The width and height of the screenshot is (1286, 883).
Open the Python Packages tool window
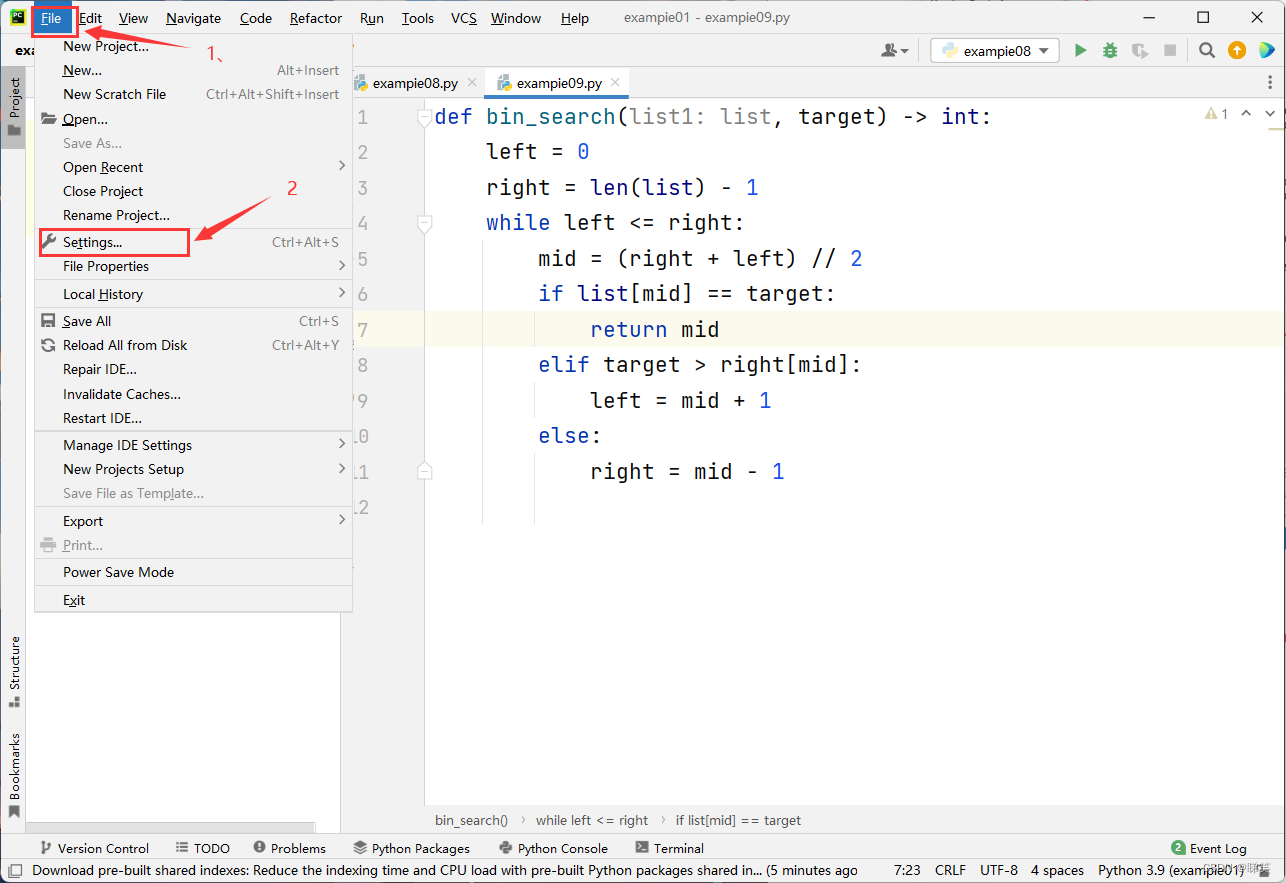coord(411,848)
